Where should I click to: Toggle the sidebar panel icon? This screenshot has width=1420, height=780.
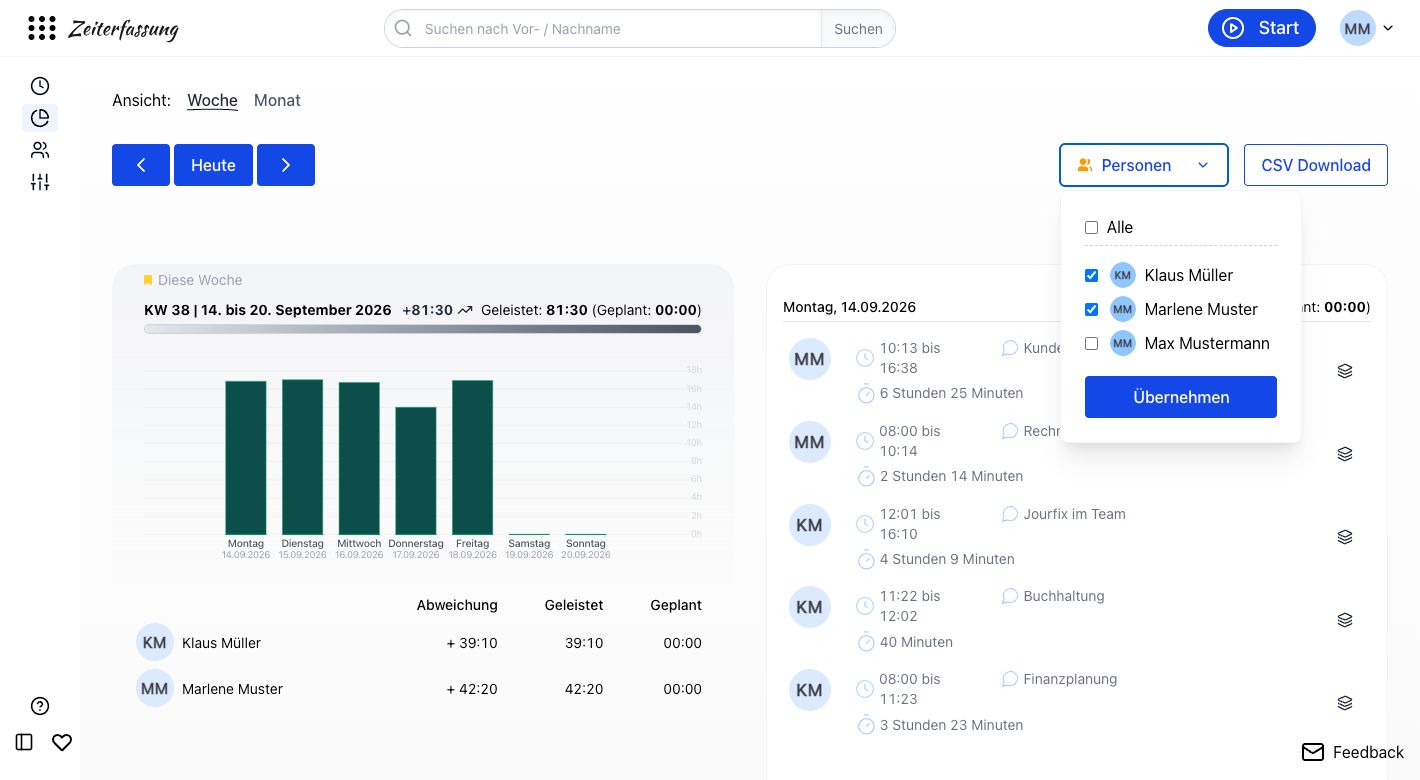[25, 742]
